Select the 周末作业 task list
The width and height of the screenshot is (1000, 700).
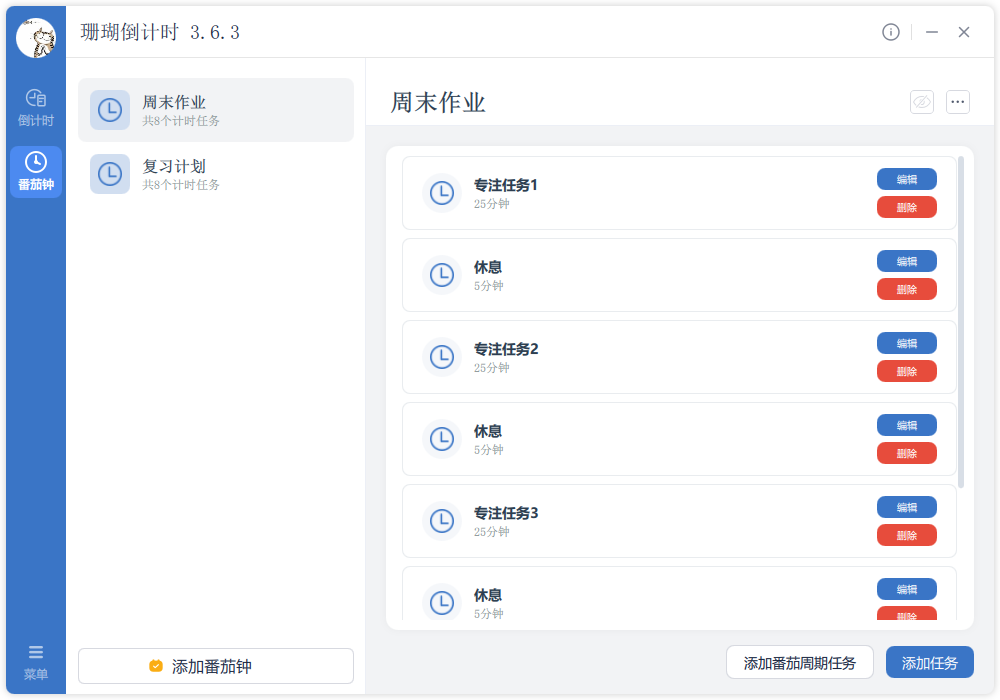pos(215,110)
